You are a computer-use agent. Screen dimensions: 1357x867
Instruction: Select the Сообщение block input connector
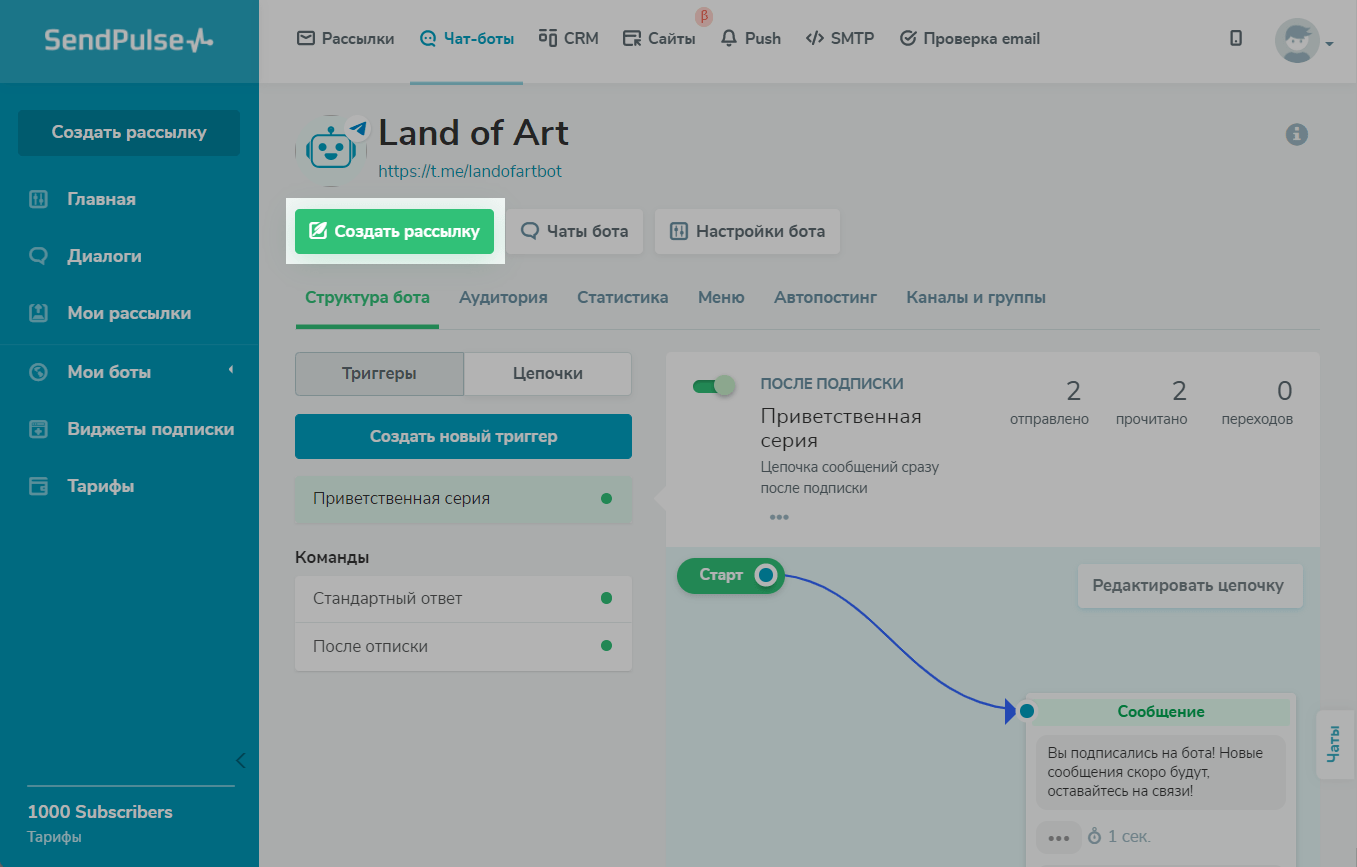pos(1026,711)
